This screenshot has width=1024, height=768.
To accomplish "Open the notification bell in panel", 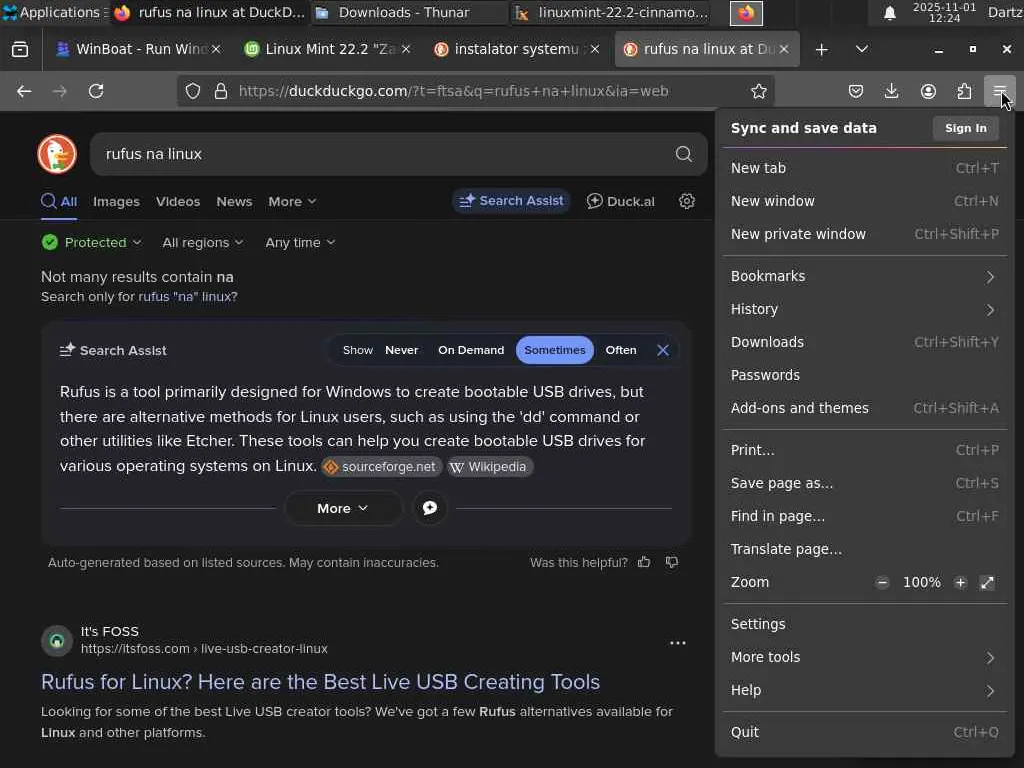I will coord(889,13).
